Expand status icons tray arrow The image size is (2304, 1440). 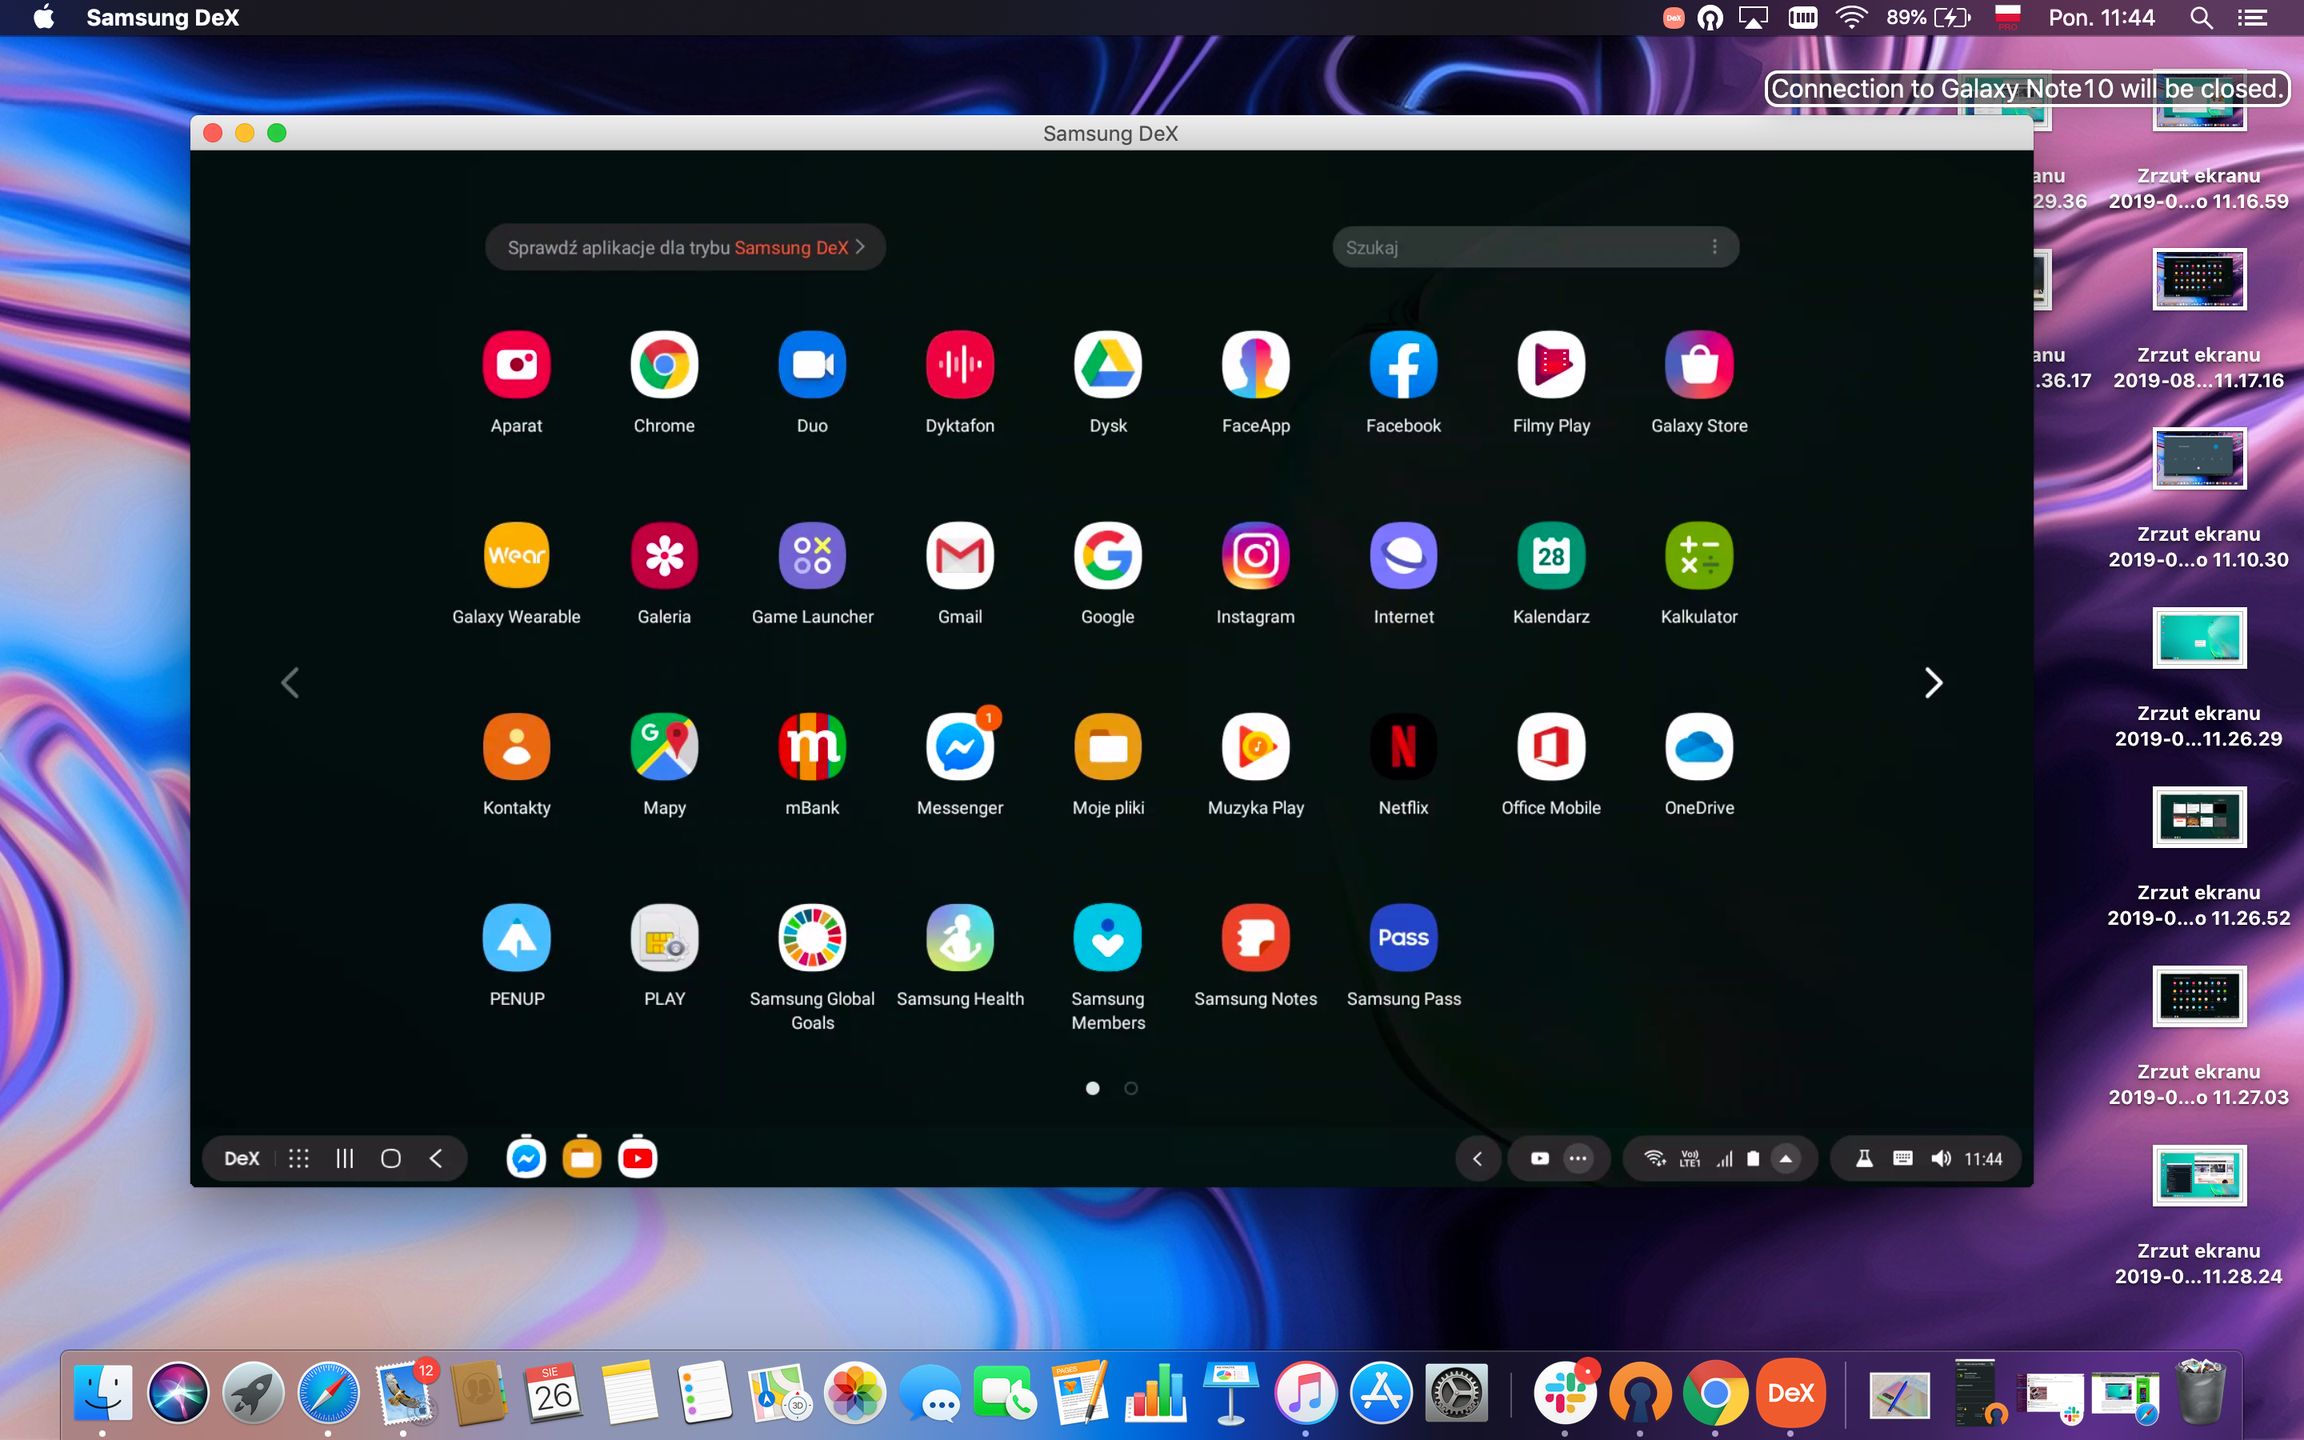(1785, 1158)
